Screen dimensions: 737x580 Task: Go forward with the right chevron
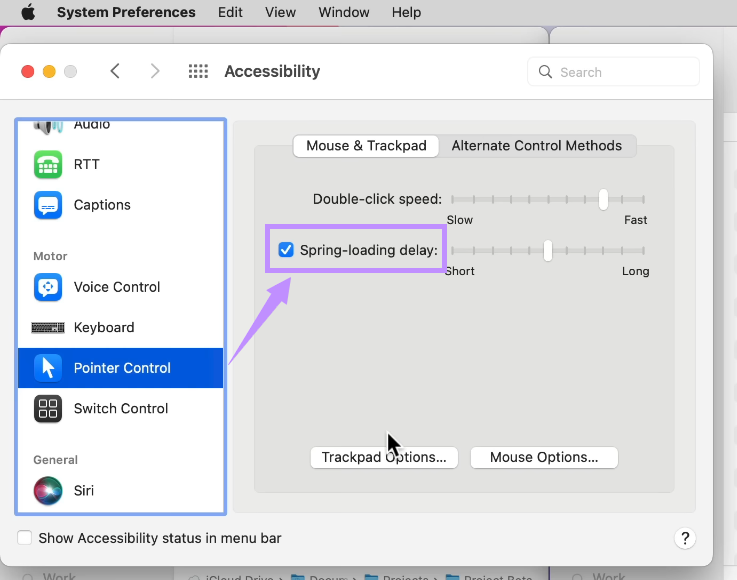point(155,71)
